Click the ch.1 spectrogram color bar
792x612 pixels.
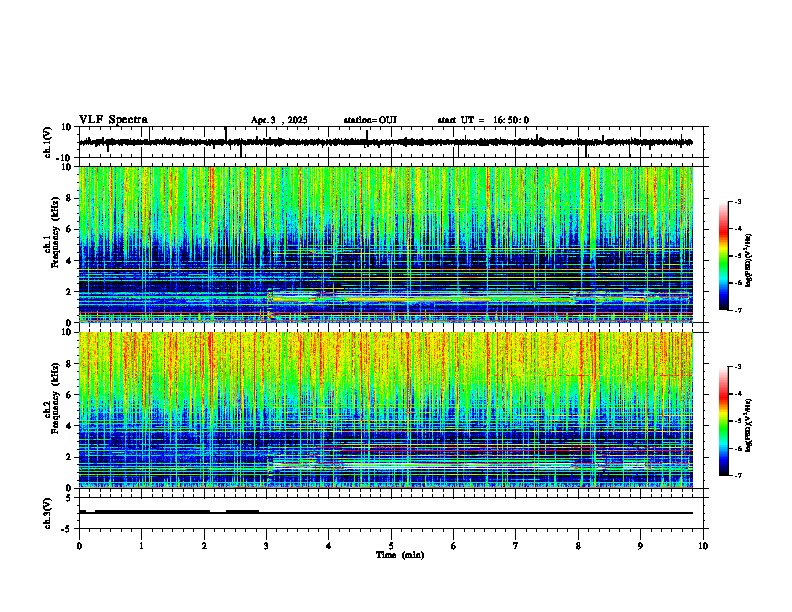(724, 256)
